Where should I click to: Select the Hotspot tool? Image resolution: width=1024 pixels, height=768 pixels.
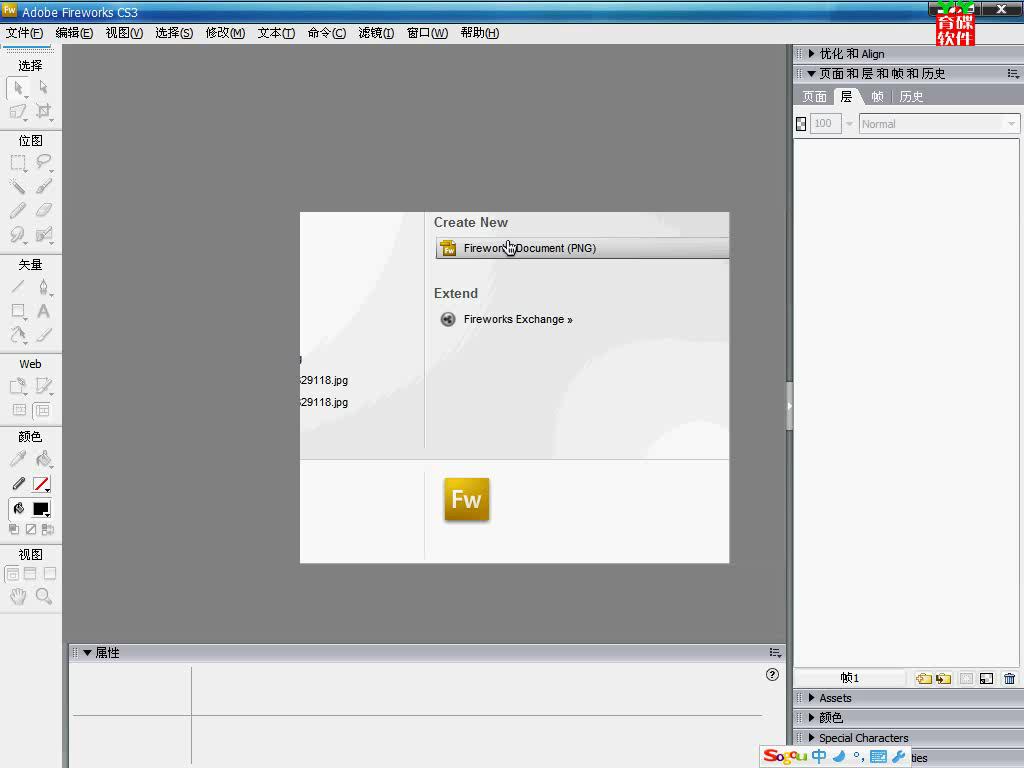18,386
